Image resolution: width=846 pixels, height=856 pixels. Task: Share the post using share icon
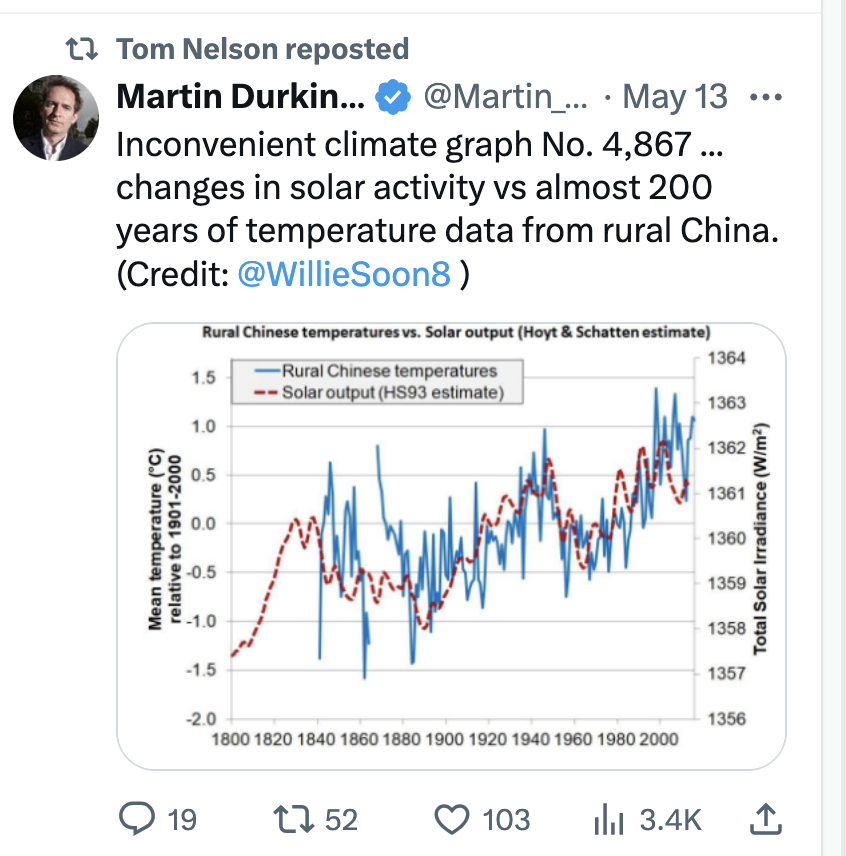[766, 818]
